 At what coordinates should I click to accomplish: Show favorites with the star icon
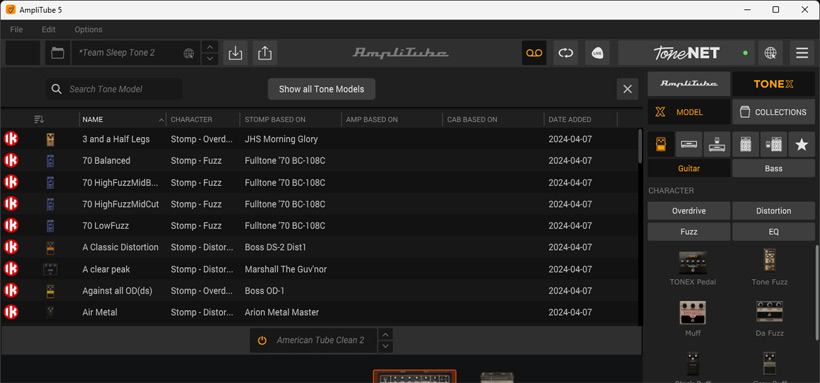801,144
